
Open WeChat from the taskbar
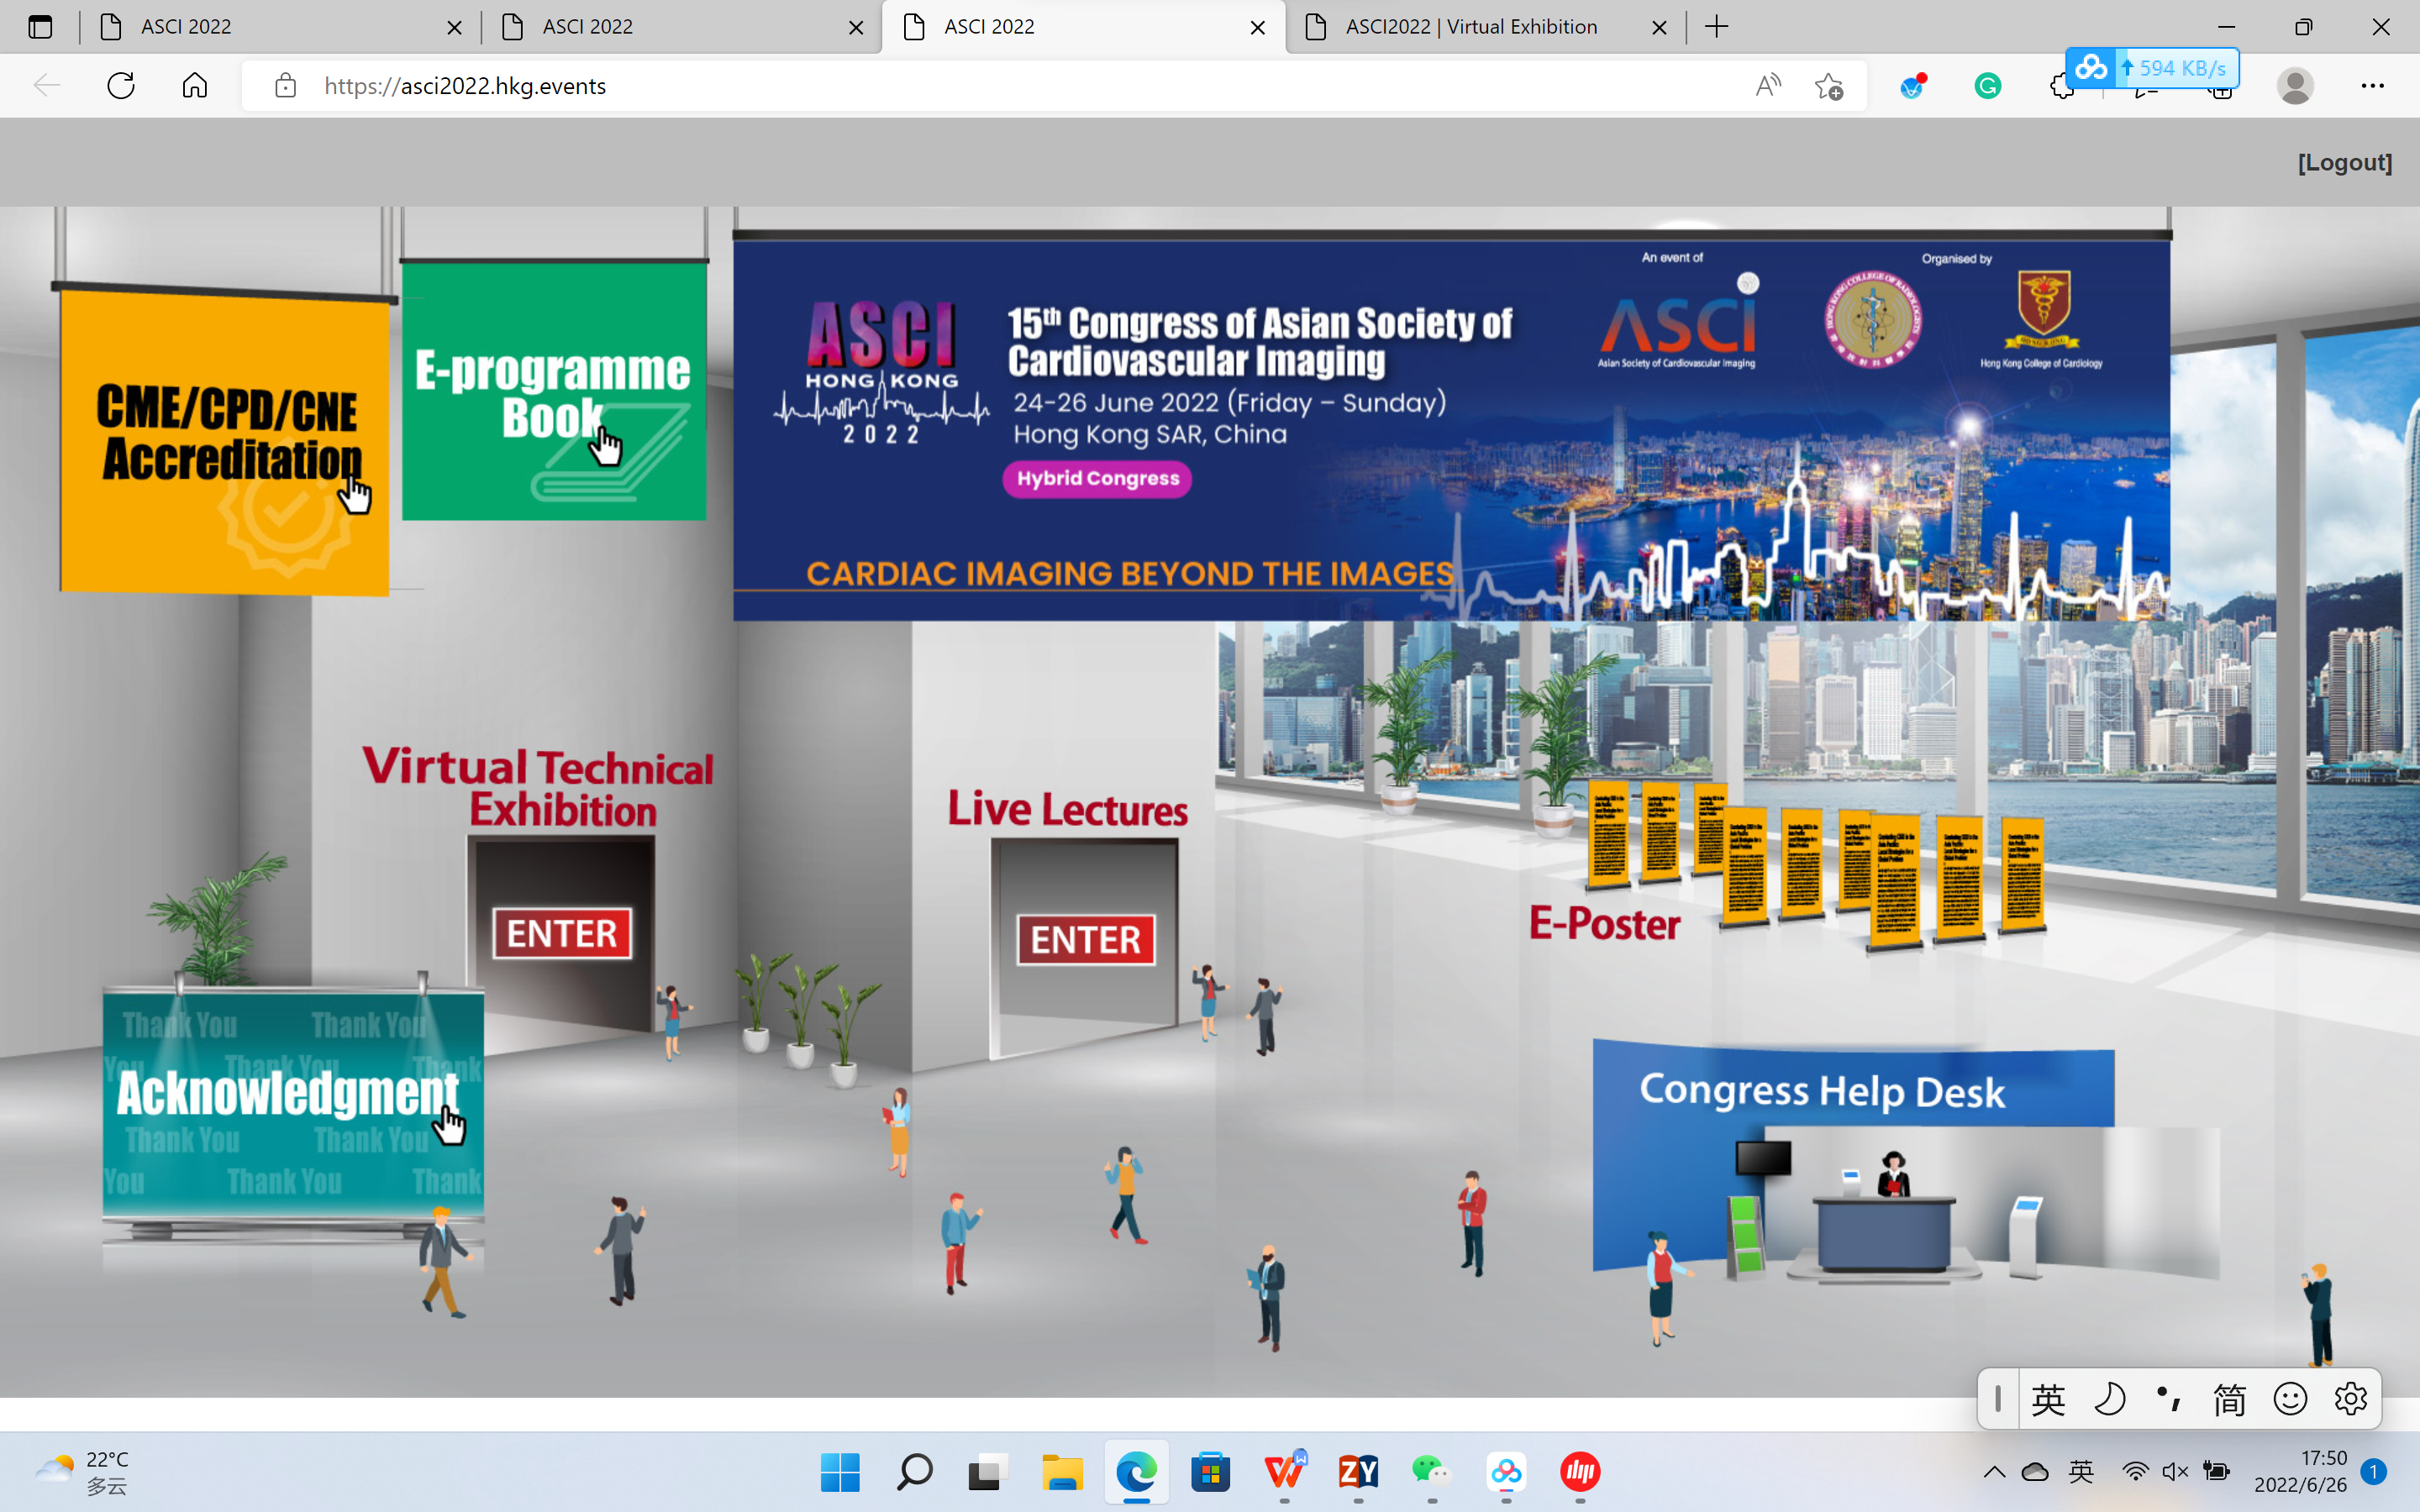1432,1472
